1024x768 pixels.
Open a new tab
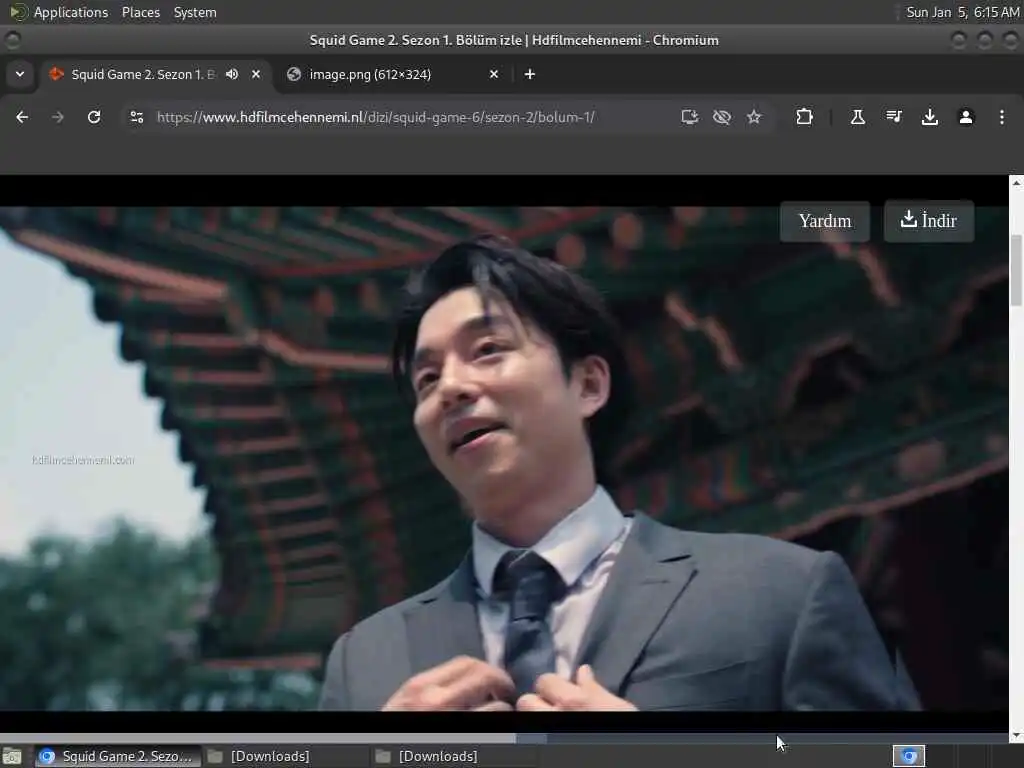[x=530, y=74]
